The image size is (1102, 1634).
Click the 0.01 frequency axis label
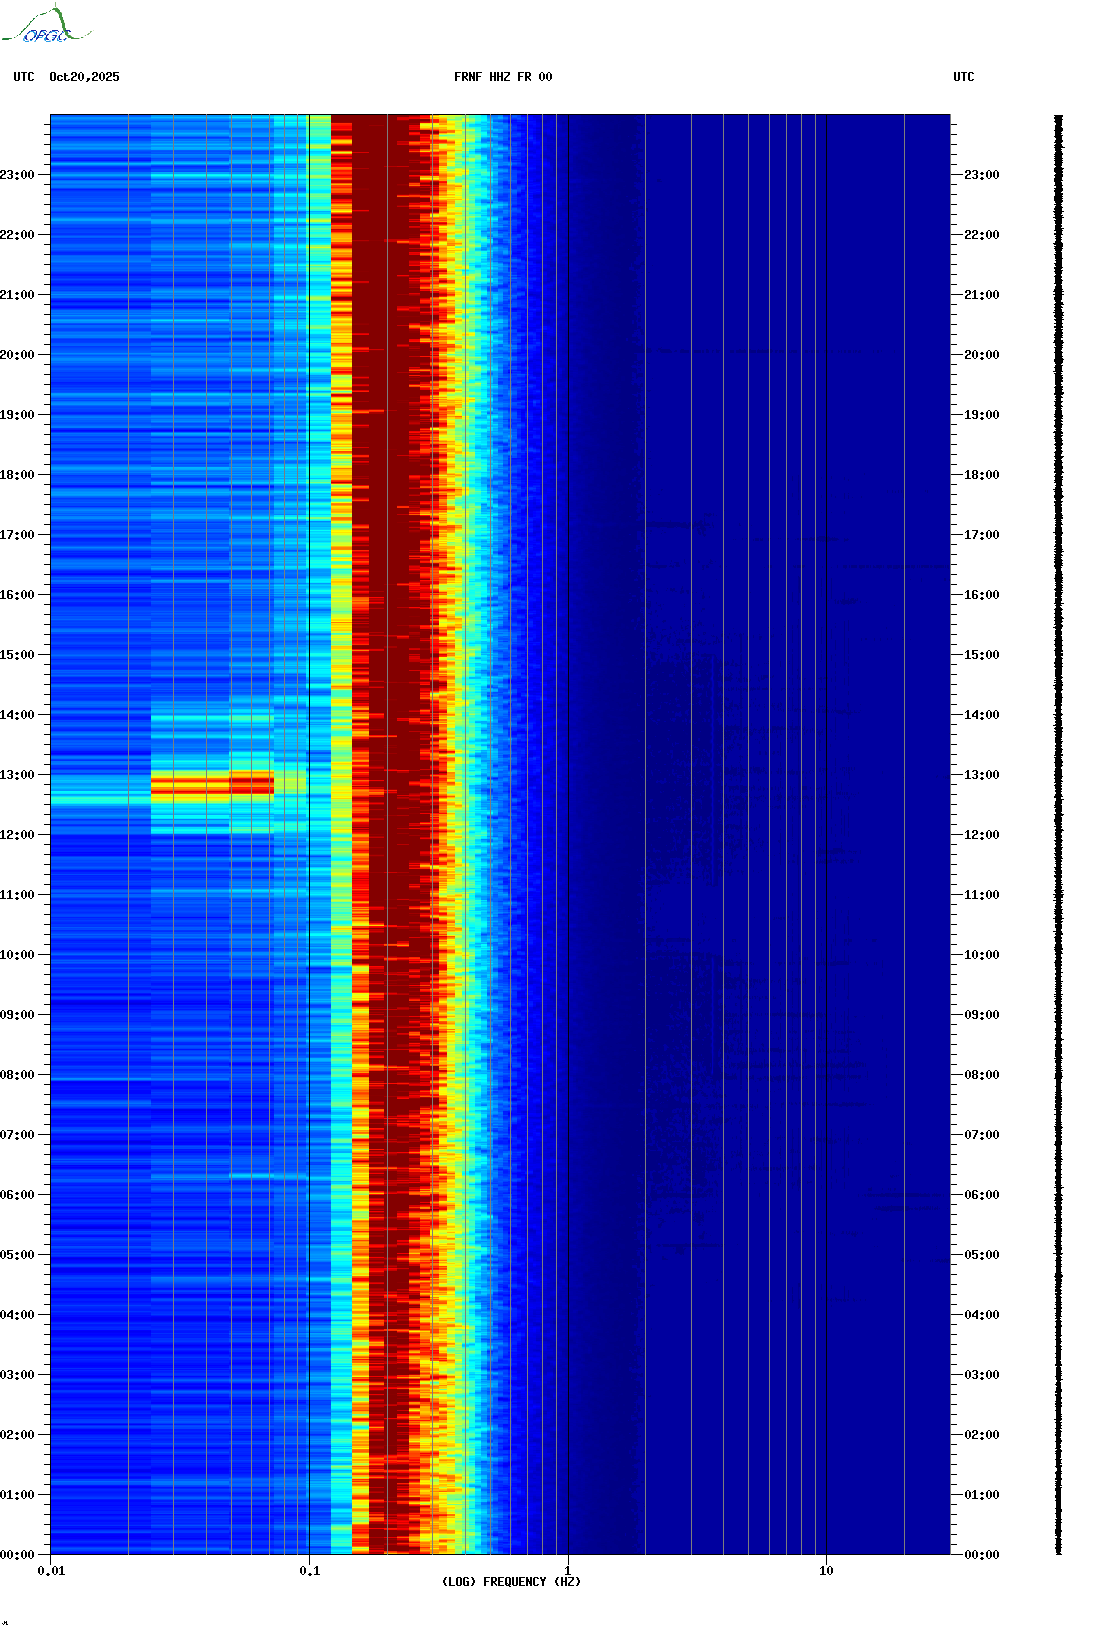coord(51,1571)
